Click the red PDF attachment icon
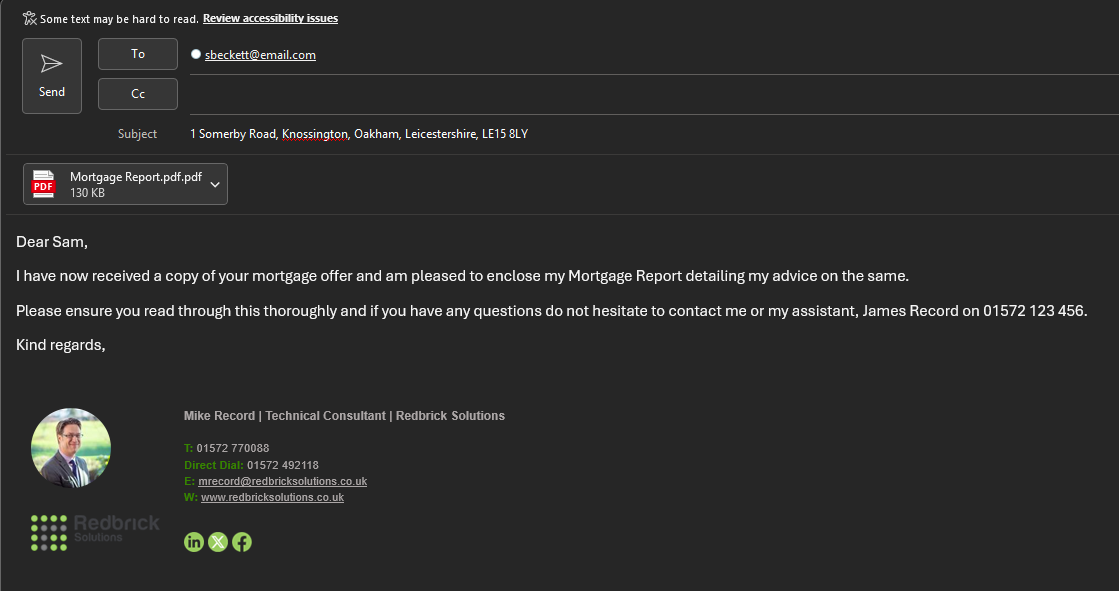 click(44, 184)
